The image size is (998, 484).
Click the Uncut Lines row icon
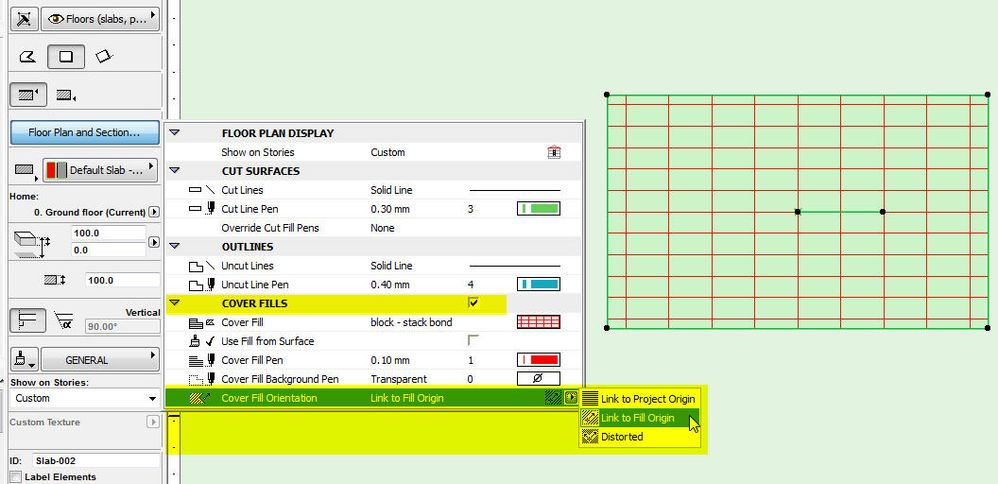coord(202,266)
